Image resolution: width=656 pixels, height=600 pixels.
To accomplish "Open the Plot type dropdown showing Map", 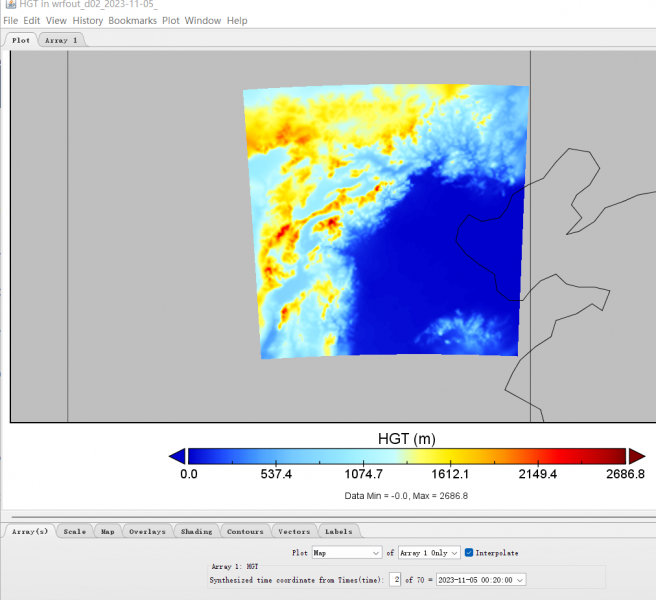I will tap(346, 552).
